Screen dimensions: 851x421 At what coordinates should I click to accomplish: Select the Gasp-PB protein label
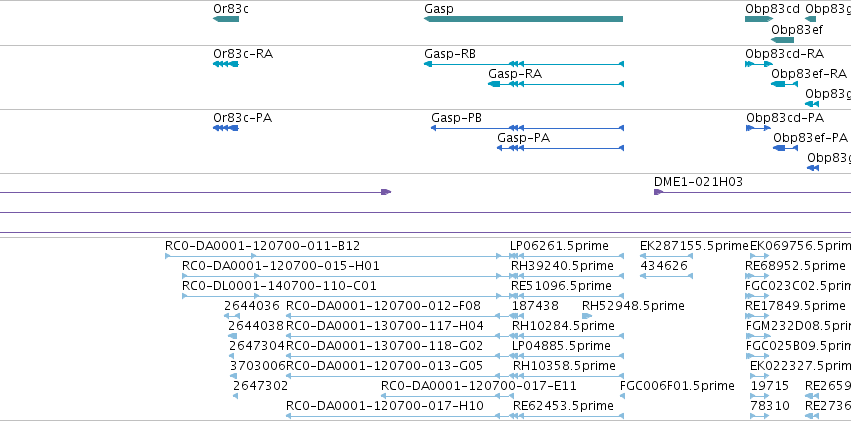click(x=456, y=118)
